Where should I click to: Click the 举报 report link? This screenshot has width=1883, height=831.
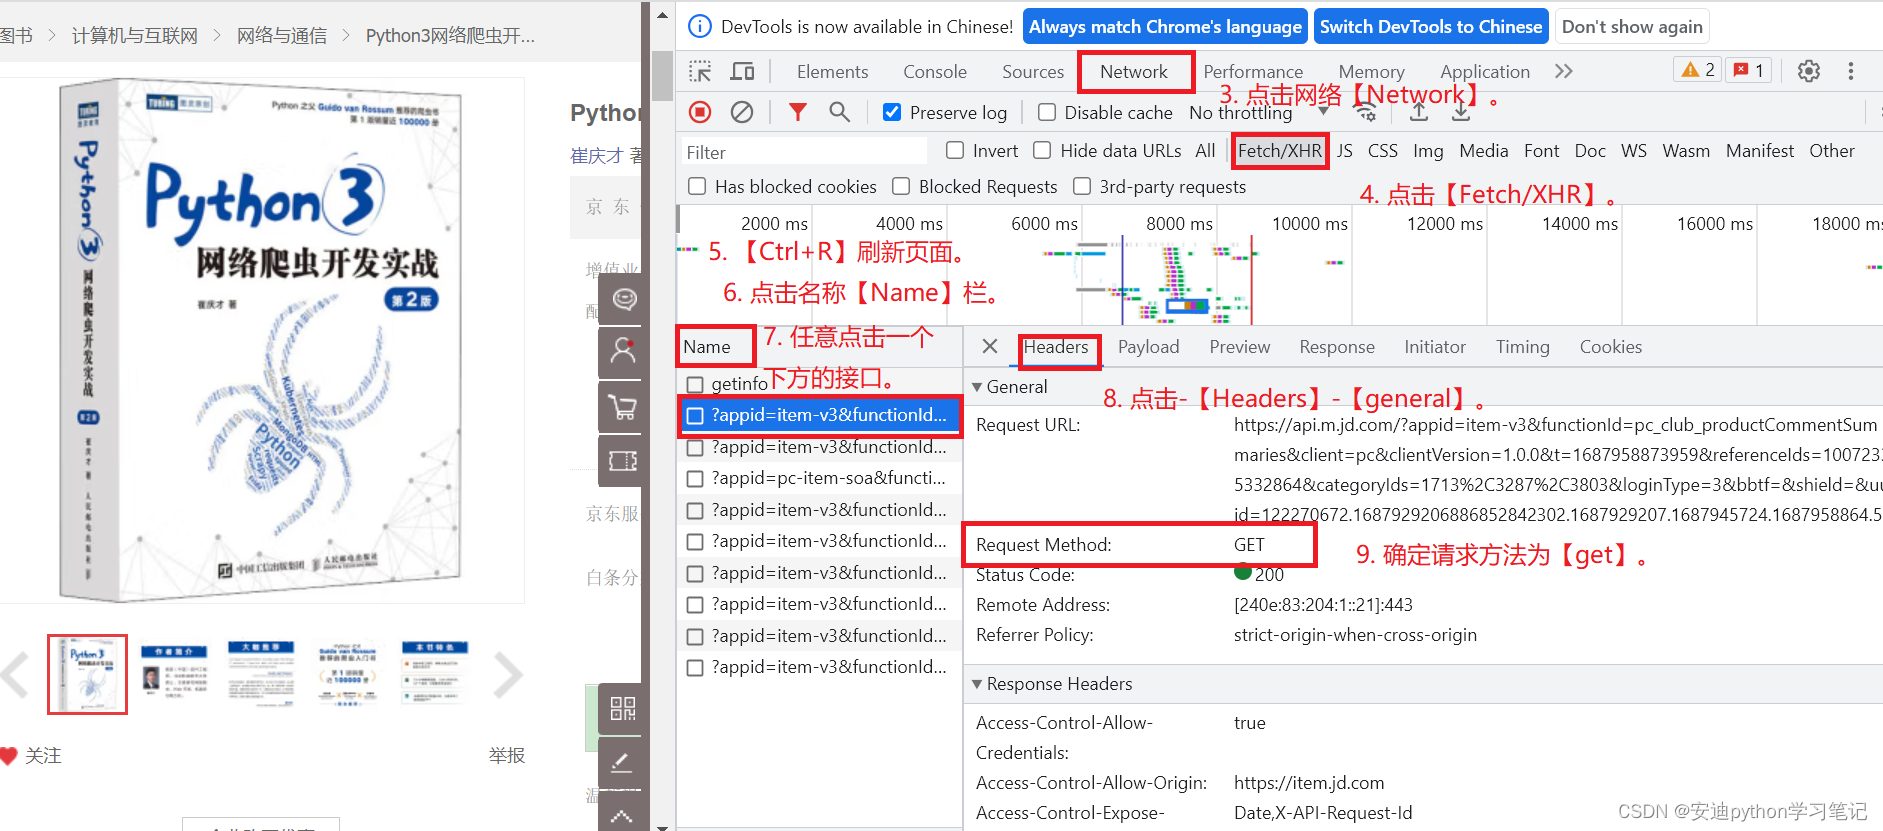(x=507, y=755)
